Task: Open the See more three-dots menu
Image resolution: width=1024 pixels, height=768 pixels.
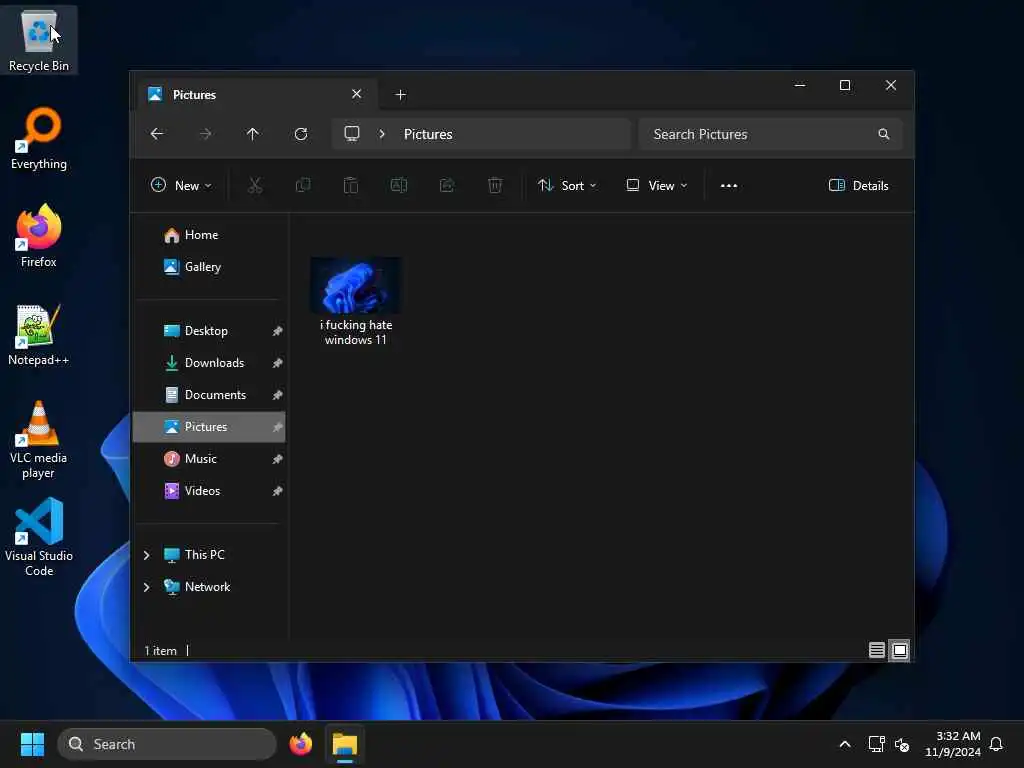Action: (x=729, y=185)
